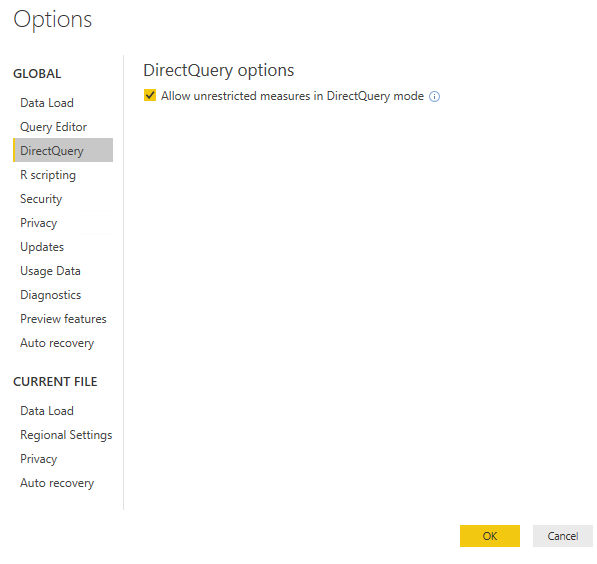This screenshot has height=564, width=597.
Task: Click the info icon beside DirectQuery mode
Action: 434,97
